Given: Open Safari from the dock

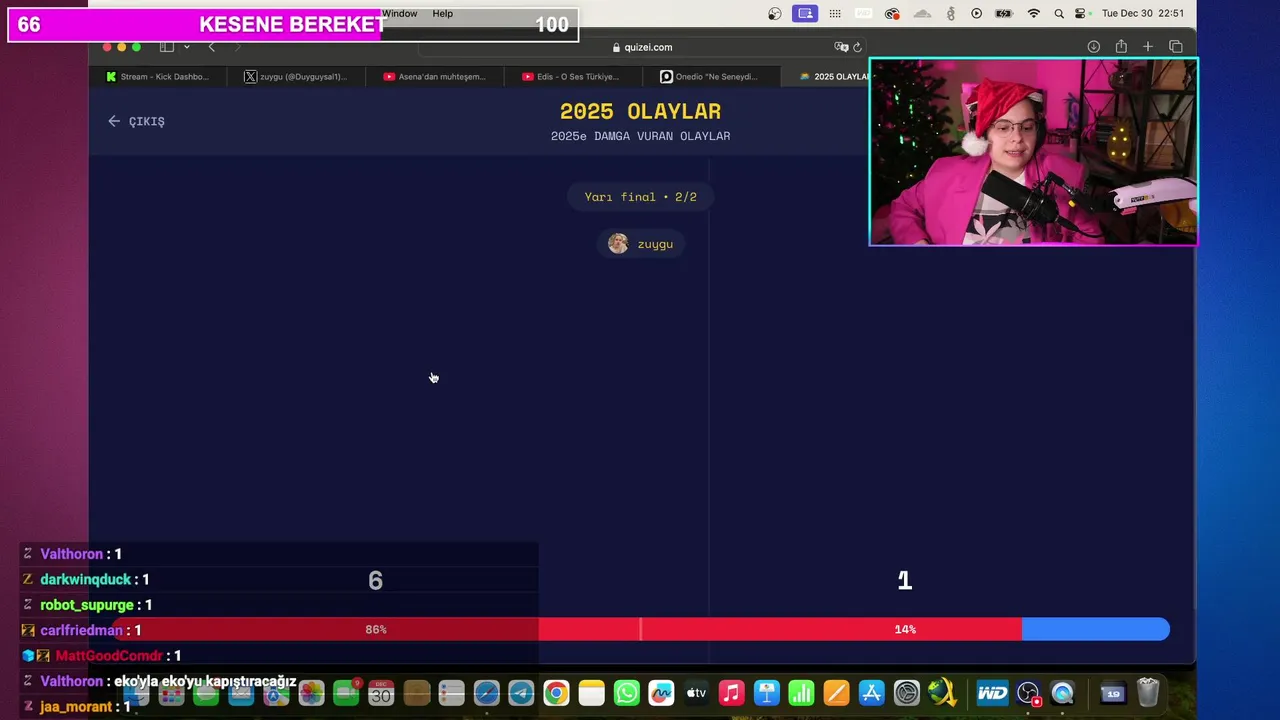Looking at the screenshot, I should tap(487, 693).
